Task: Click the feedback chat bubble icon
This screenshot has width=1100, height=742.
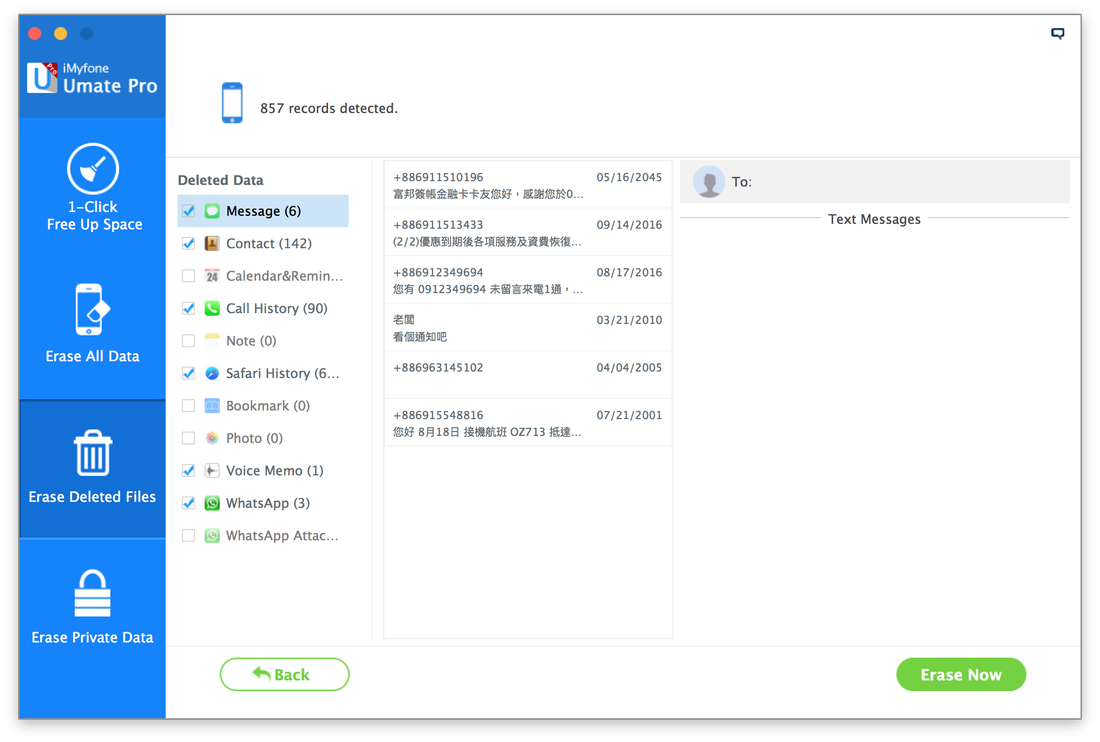Action: point(1057,33)
